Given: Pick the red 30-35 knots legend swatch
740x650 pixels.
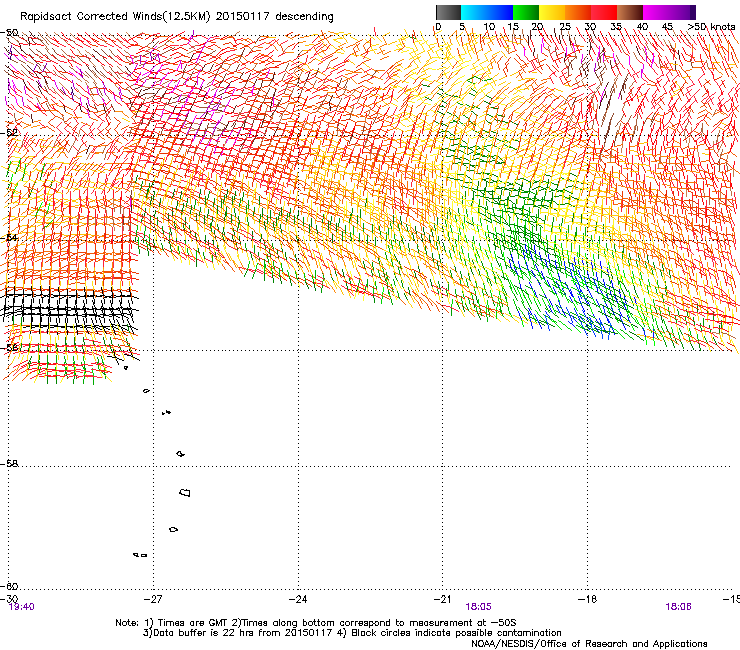Looking at the screenshot, I should click(x=604, y=12).
